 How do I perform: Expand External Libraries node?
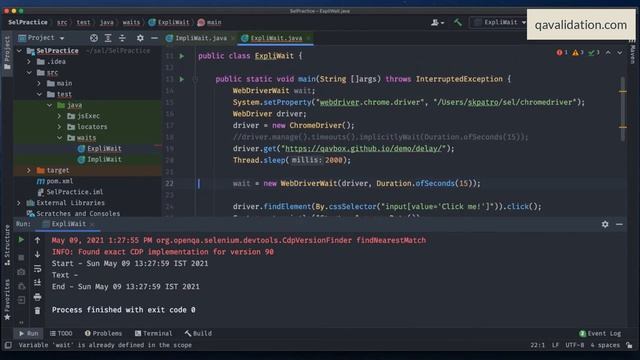pos(19,203)
